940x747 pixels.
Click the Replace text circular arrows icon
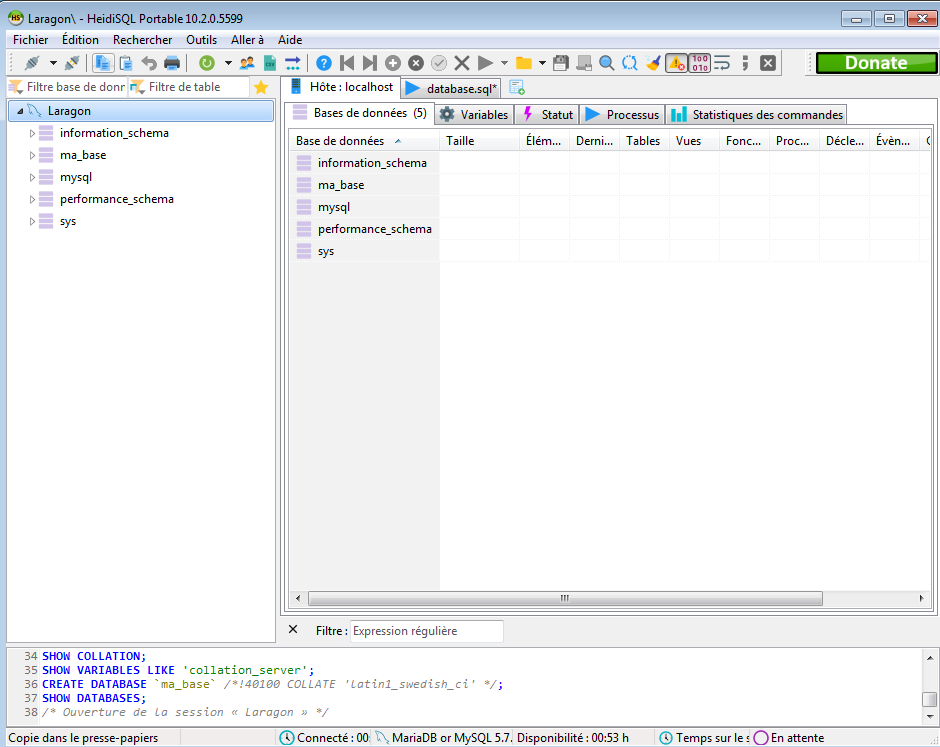coord(629,63)
